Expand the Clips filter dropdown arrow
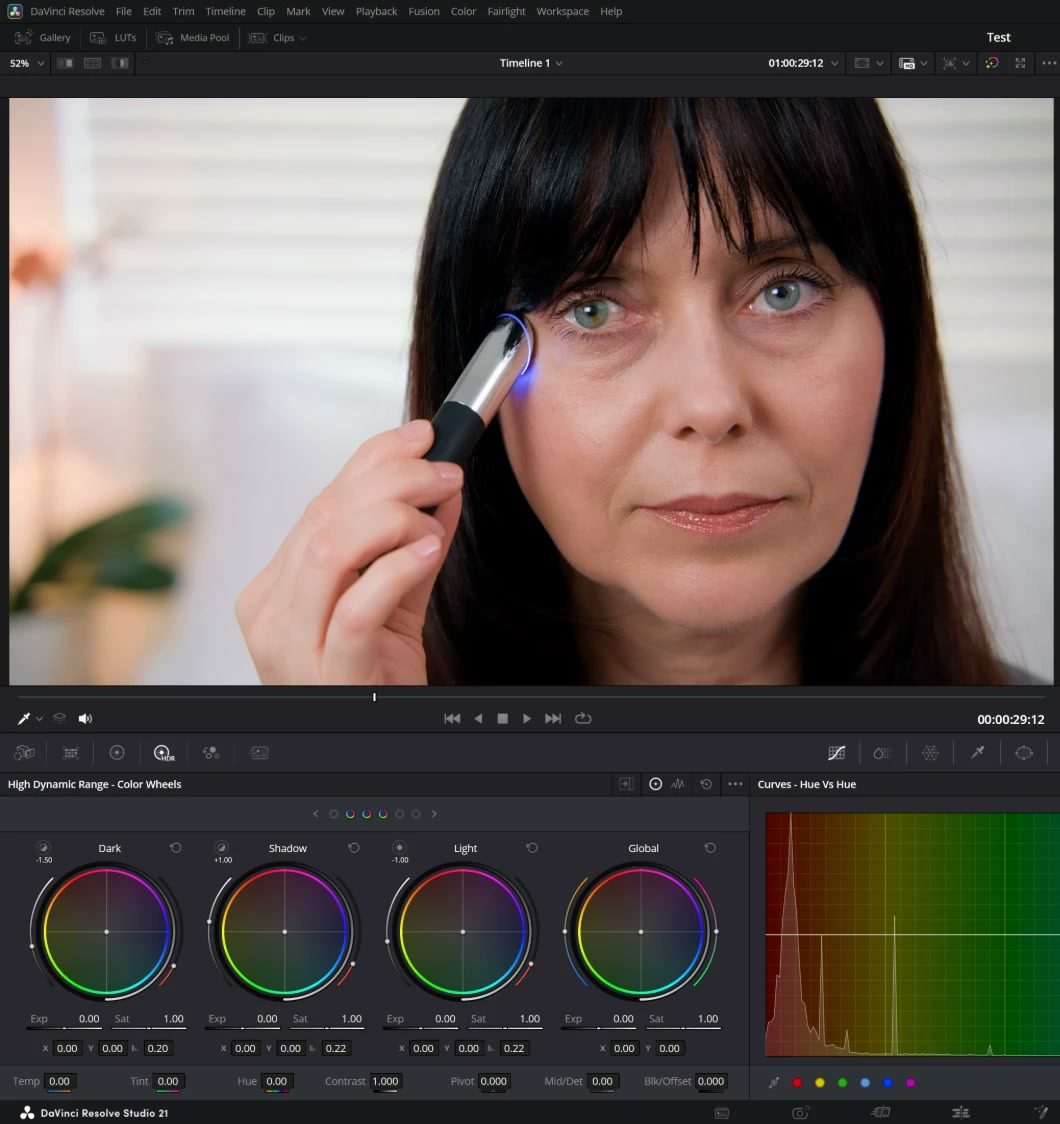Viewport: 1060px width, 1124px height. pyautogui.click(x=303, y=38)
